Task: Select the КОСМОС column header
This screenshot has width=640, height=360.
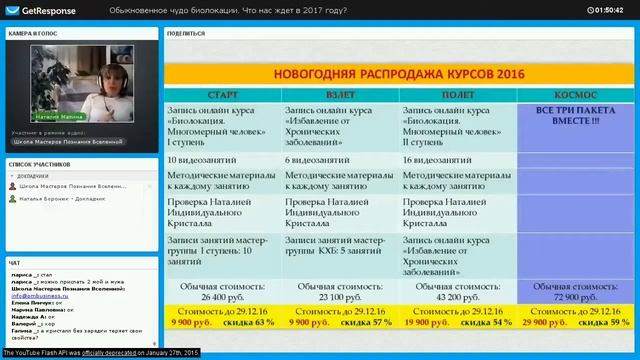Action: click(576, 95)
